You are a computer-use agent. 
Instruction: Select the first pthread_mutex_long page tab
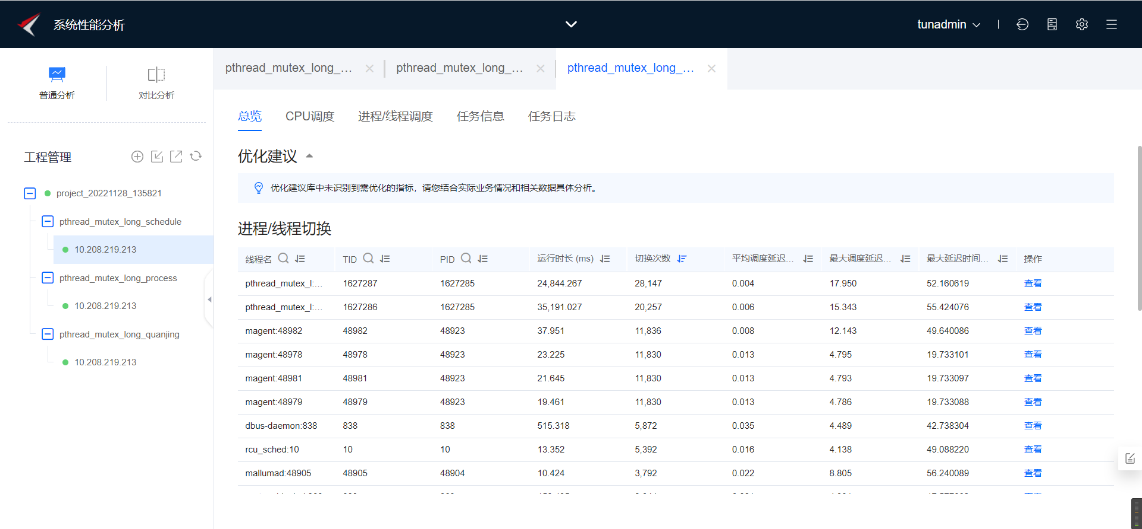coord(289,68)
